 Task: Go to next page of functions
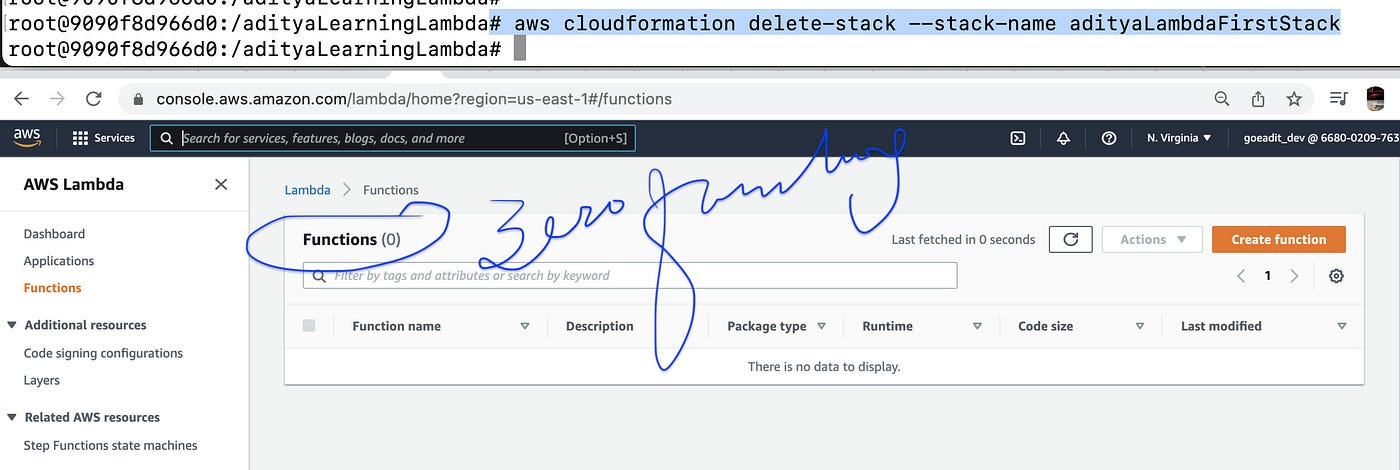point(1294,276)
